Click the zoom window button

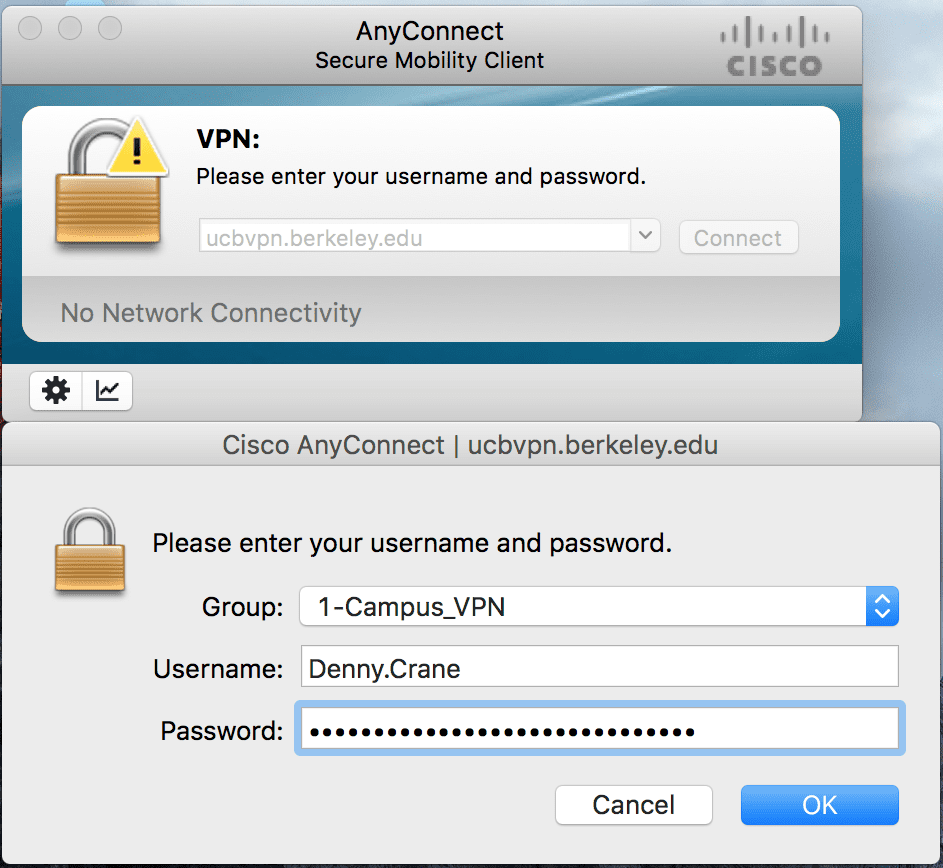110,28
